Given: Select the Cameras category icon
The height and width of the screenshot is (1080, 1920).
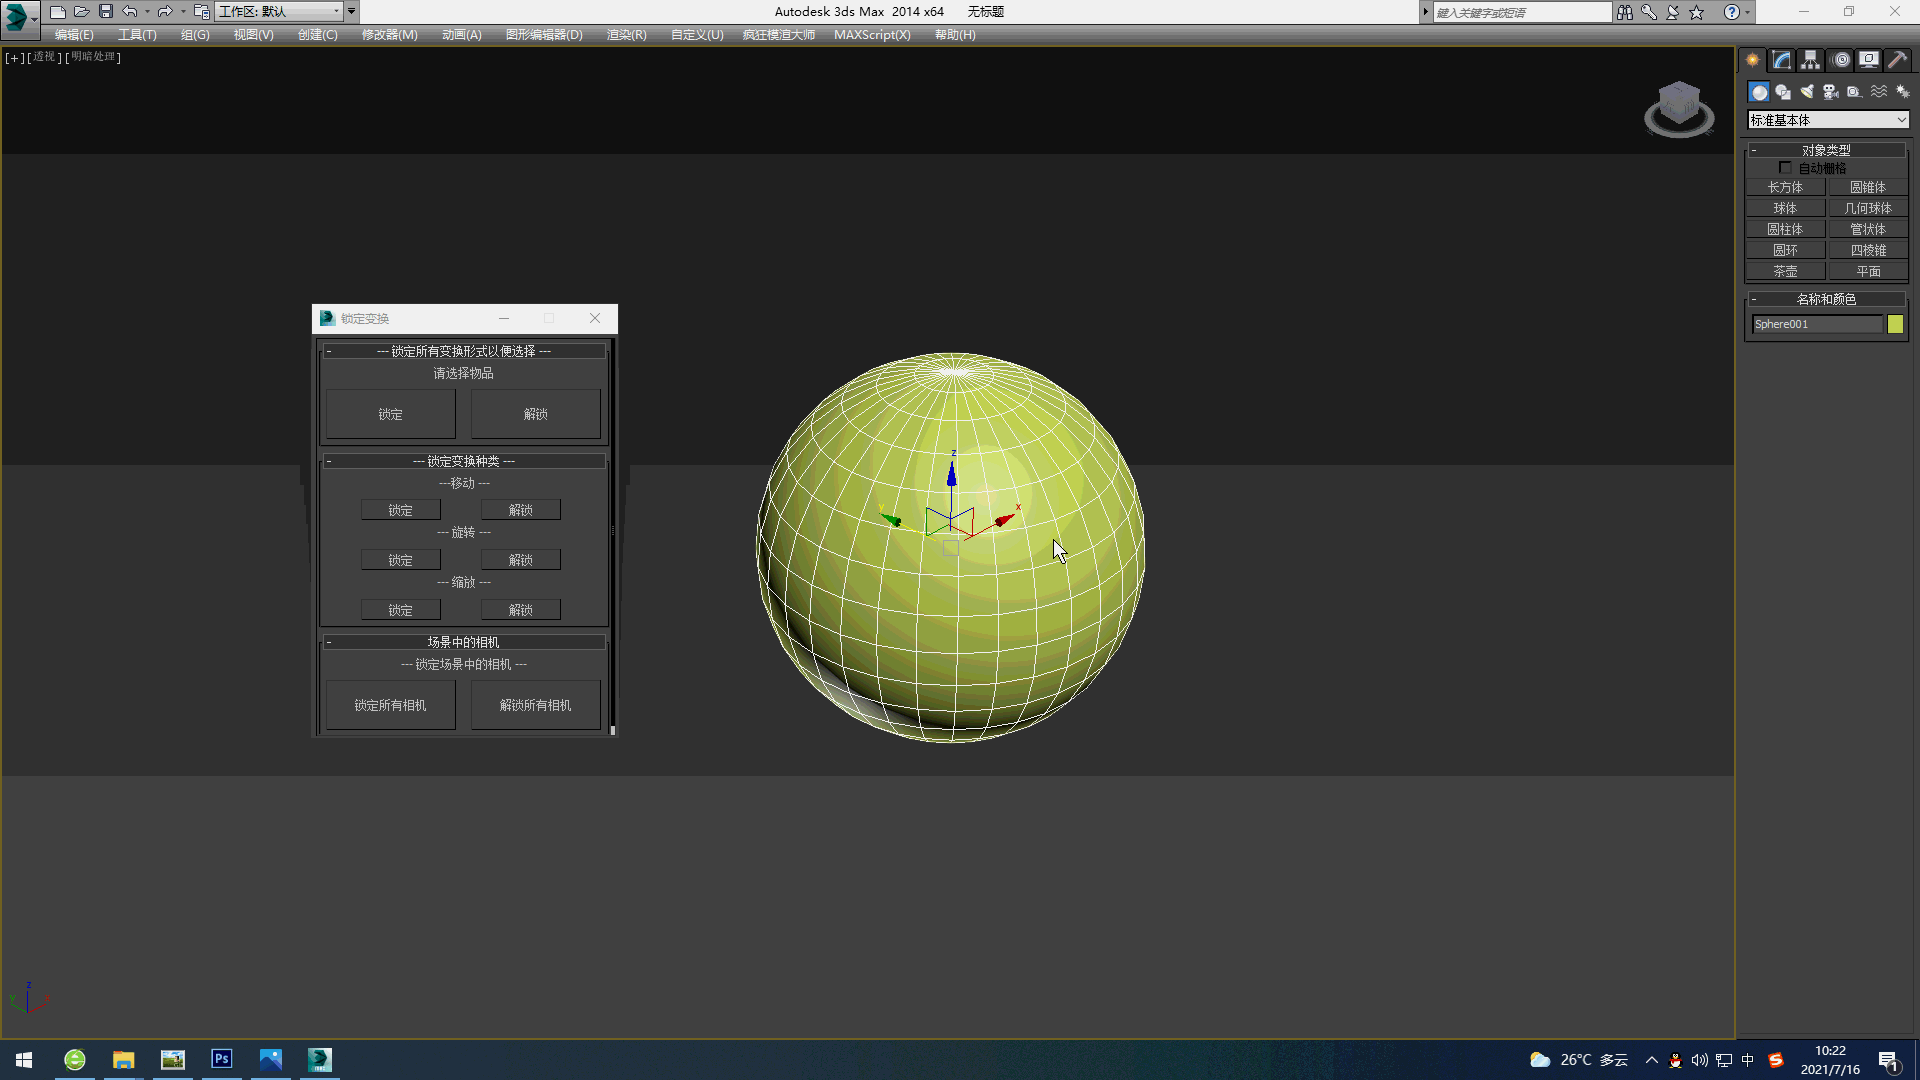Looking at the screenshot, I should pyautogui.click(x=1830, y=92).
